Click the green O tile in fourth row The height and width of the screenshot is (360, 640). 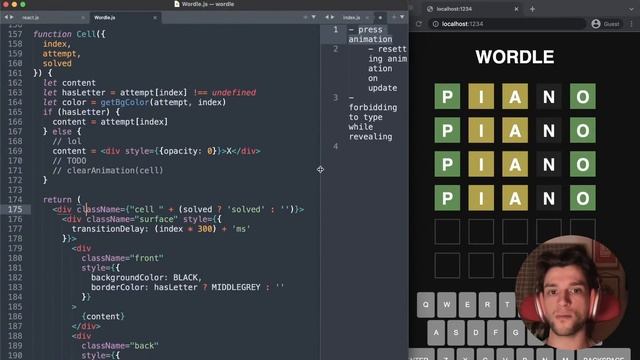point(582,198)
